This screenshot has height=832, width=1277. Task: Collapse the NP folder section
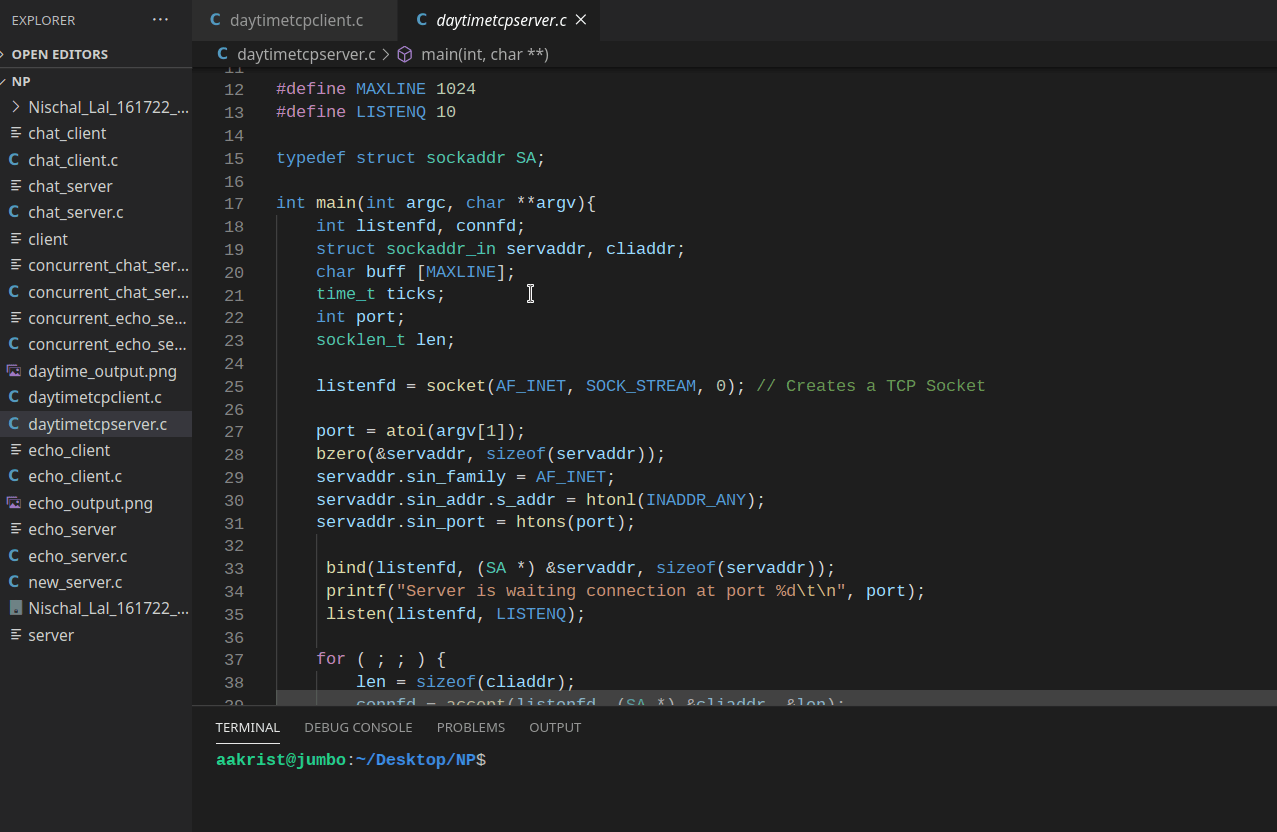click(x=21, y=81)
